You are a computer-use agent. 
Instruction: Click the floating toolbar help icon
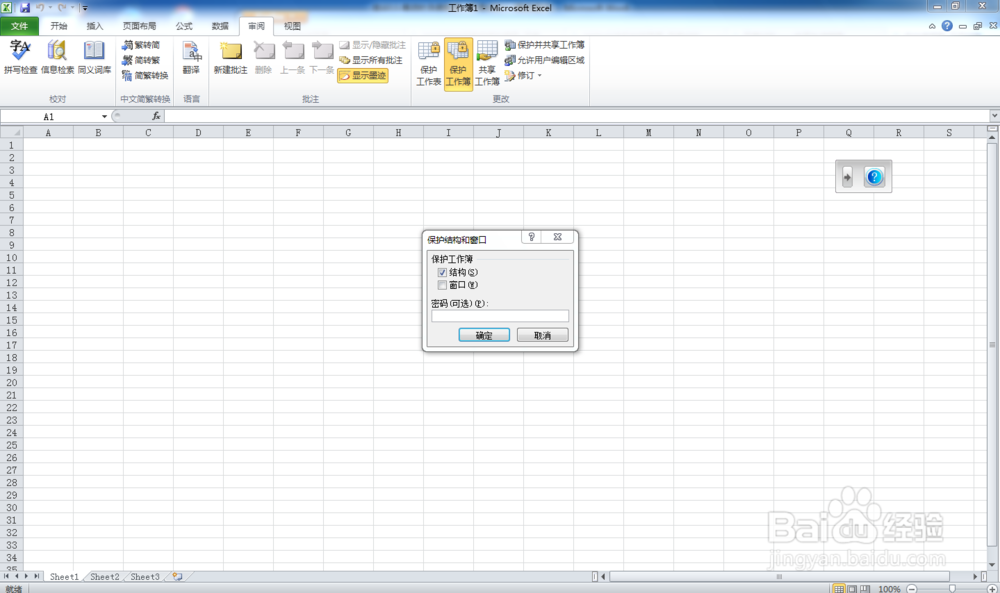(874, 177)
